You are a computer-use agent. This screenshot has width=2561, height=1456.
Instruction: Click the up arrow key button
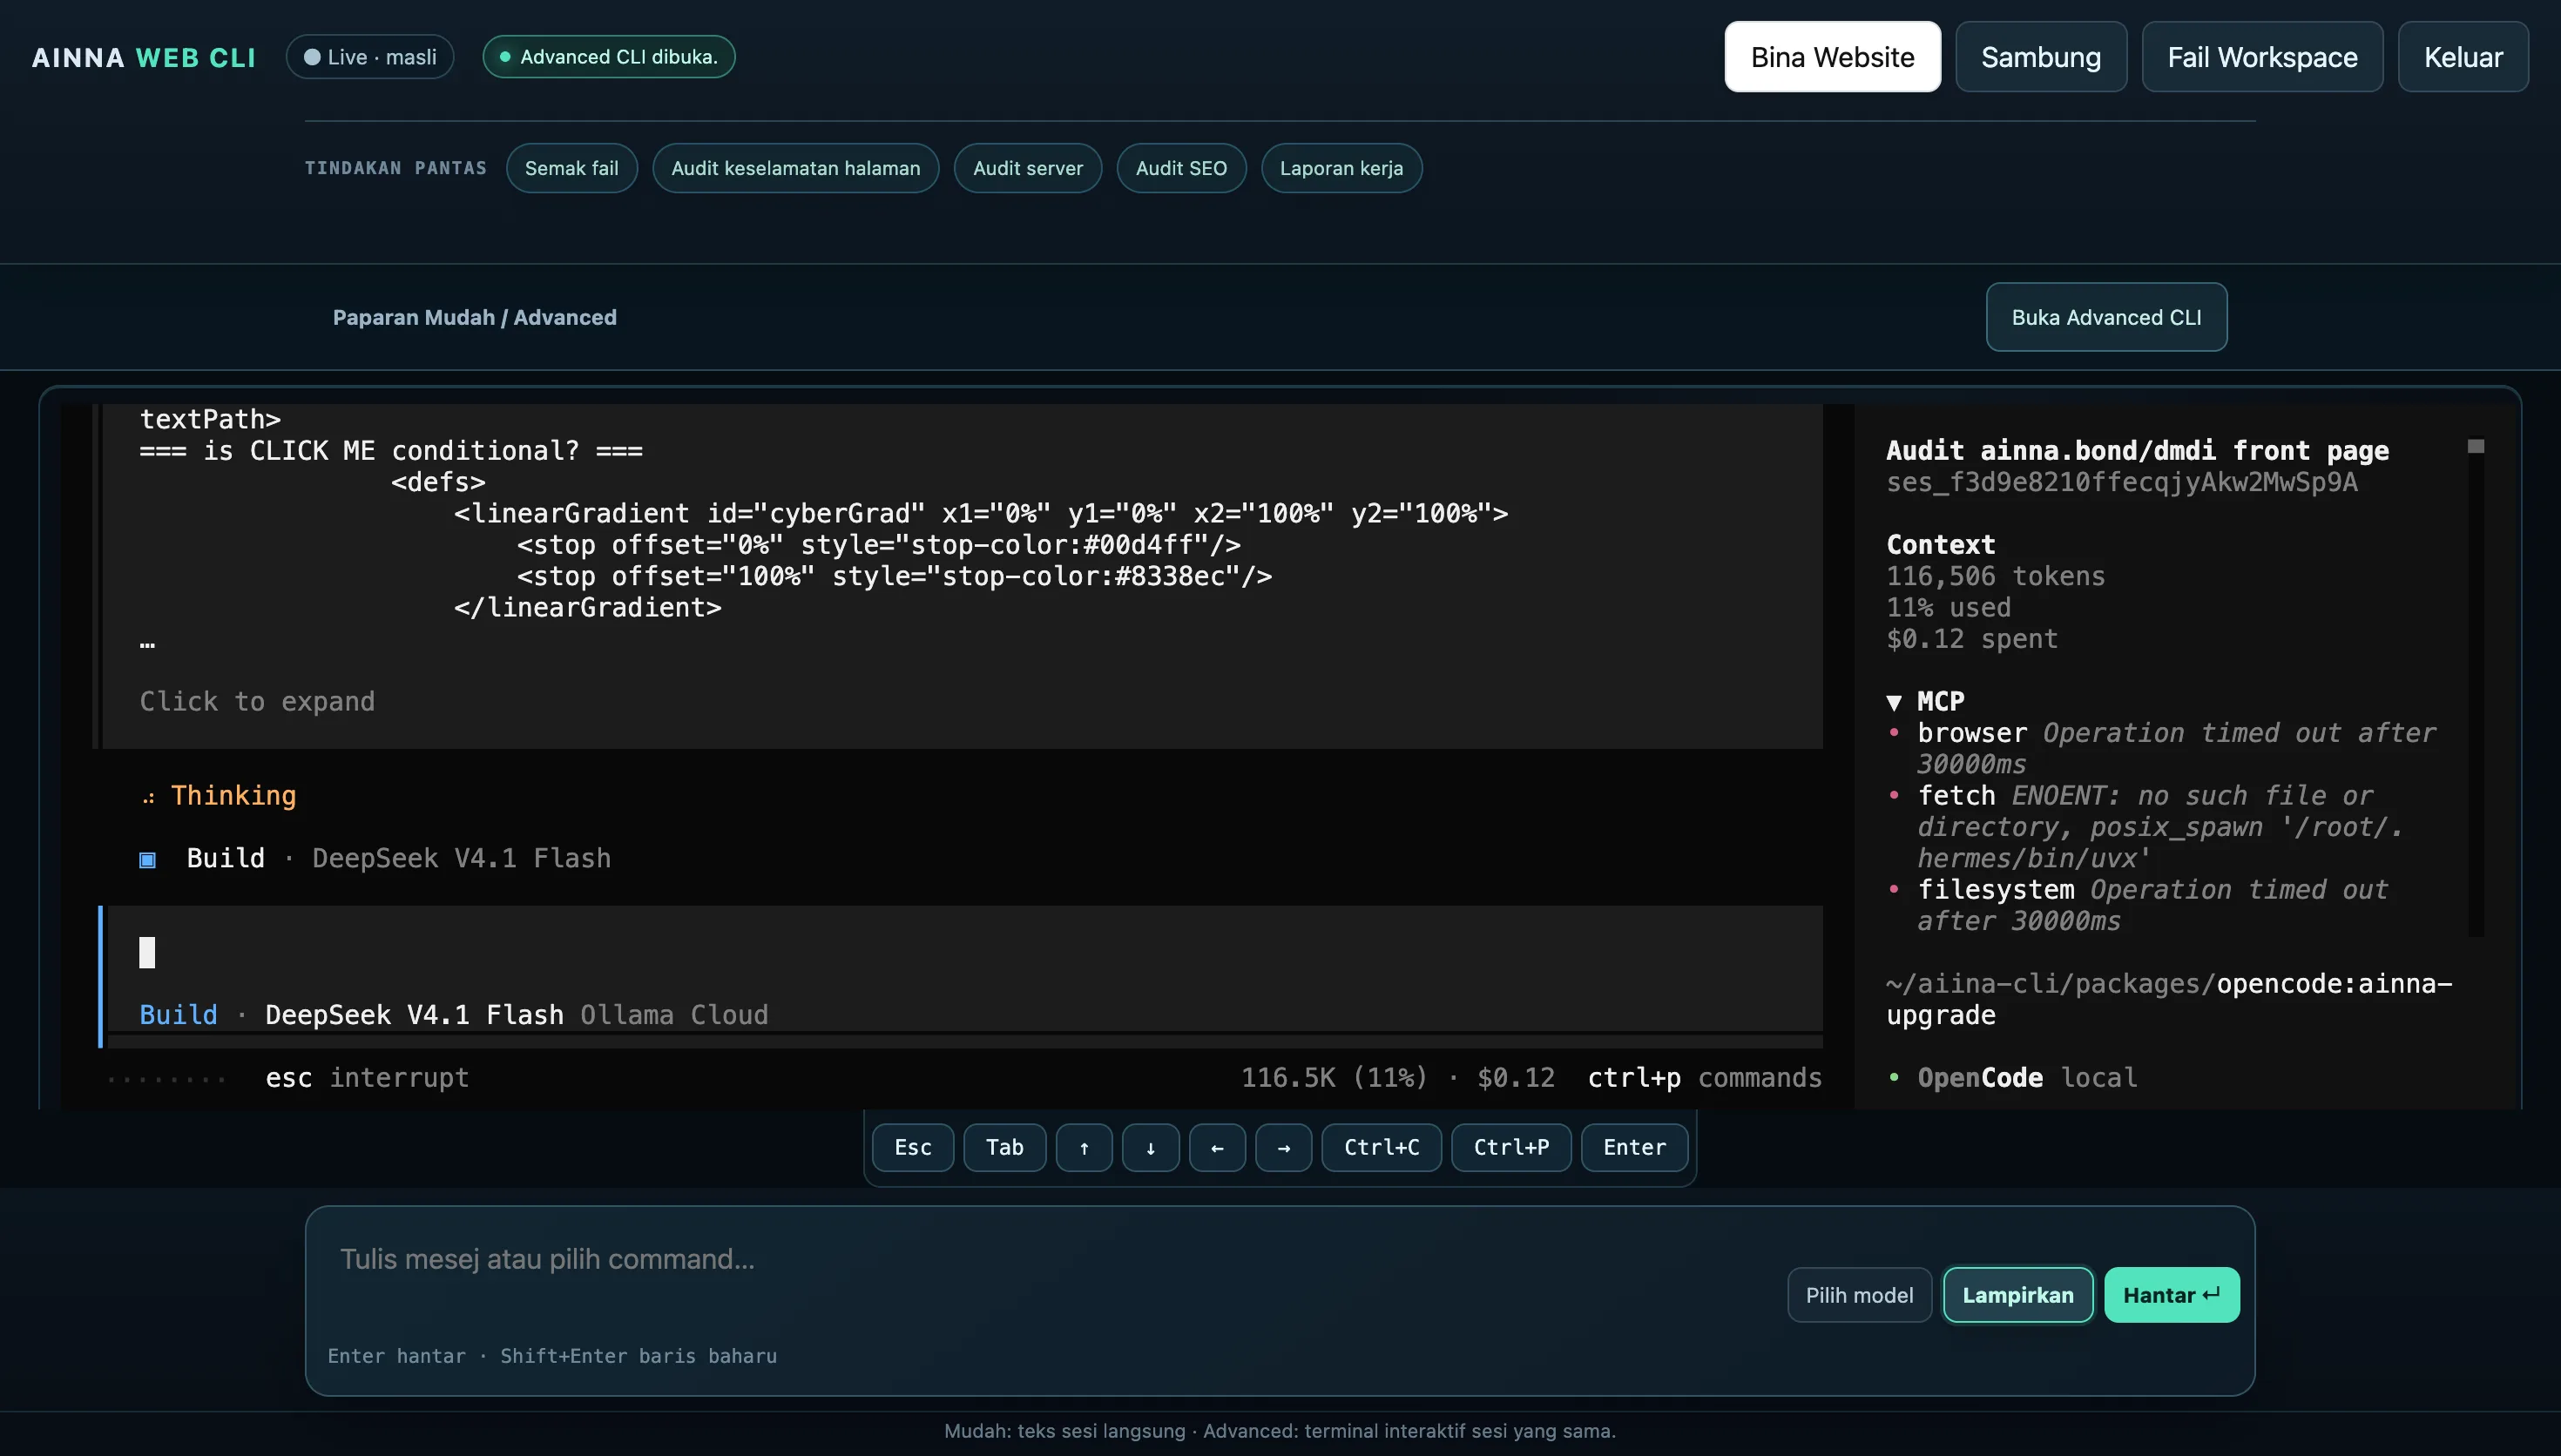pos(1084,1147)
